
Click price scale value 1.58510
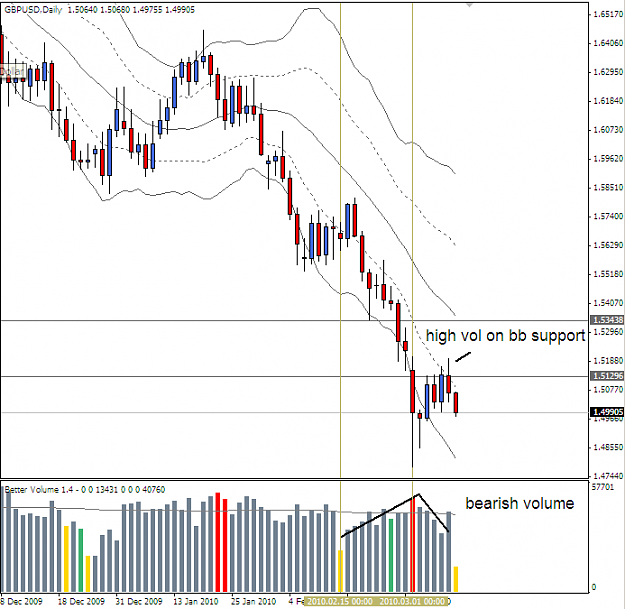pos(608,187)
